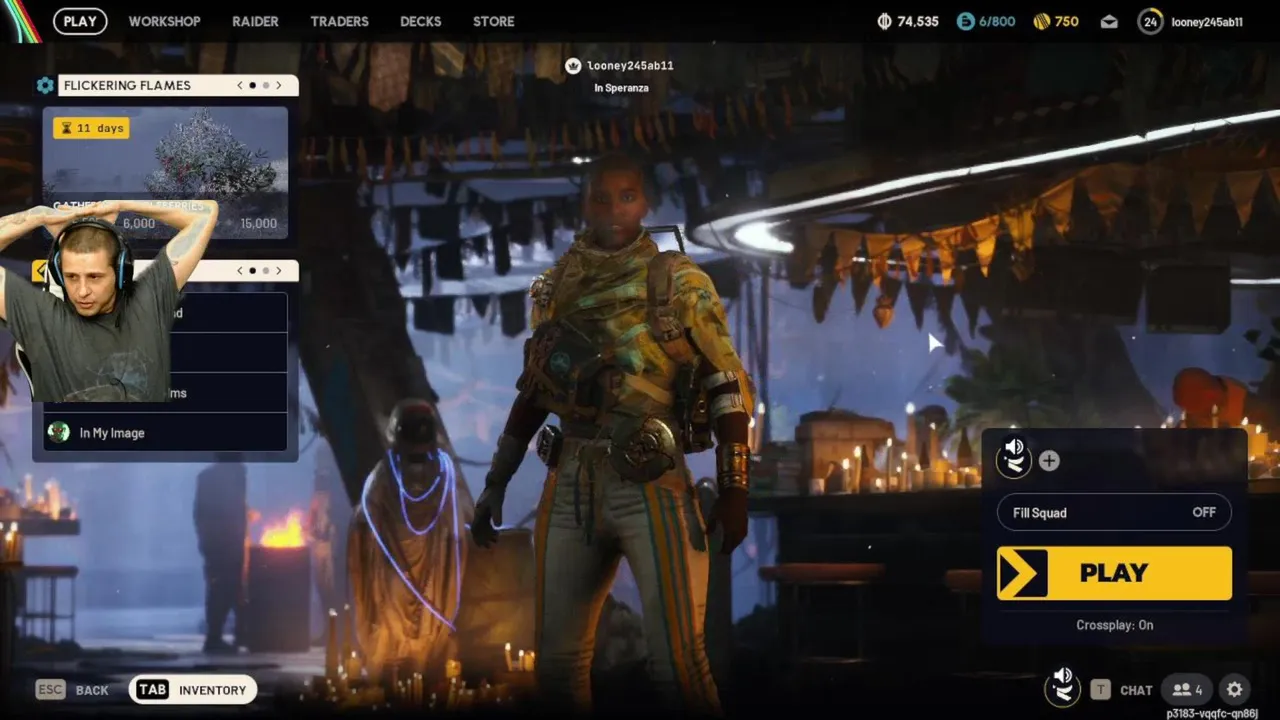Open profile looney245ab11 in top bar
Image resolution: width=1280 pixels, height=720 pixels.
point(1207,22)
